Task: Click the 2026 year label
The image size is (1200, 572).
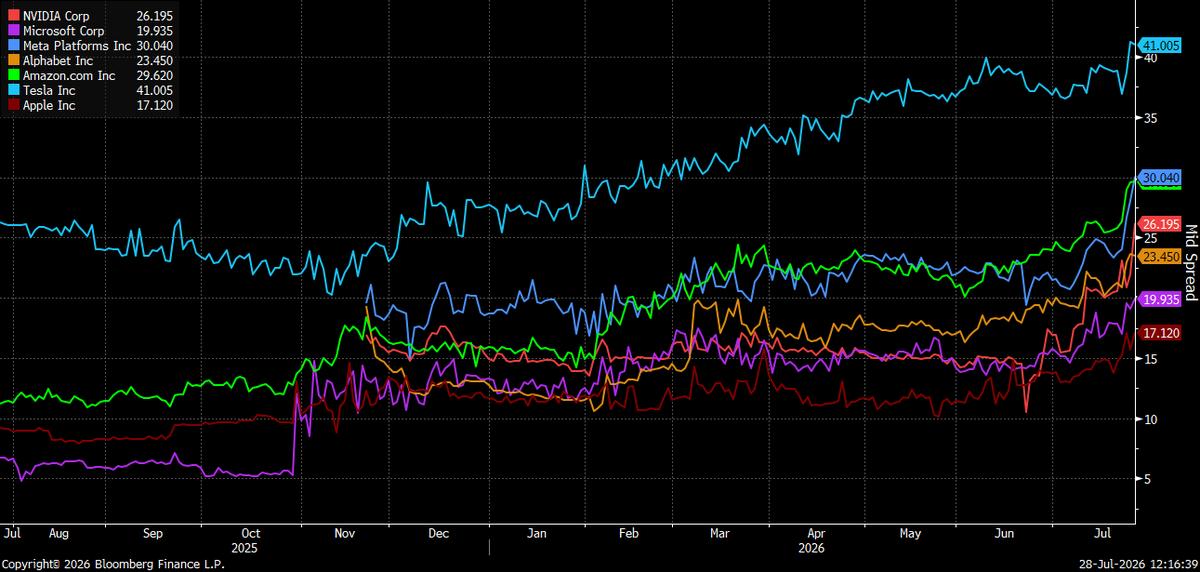Action: point(812,548)
